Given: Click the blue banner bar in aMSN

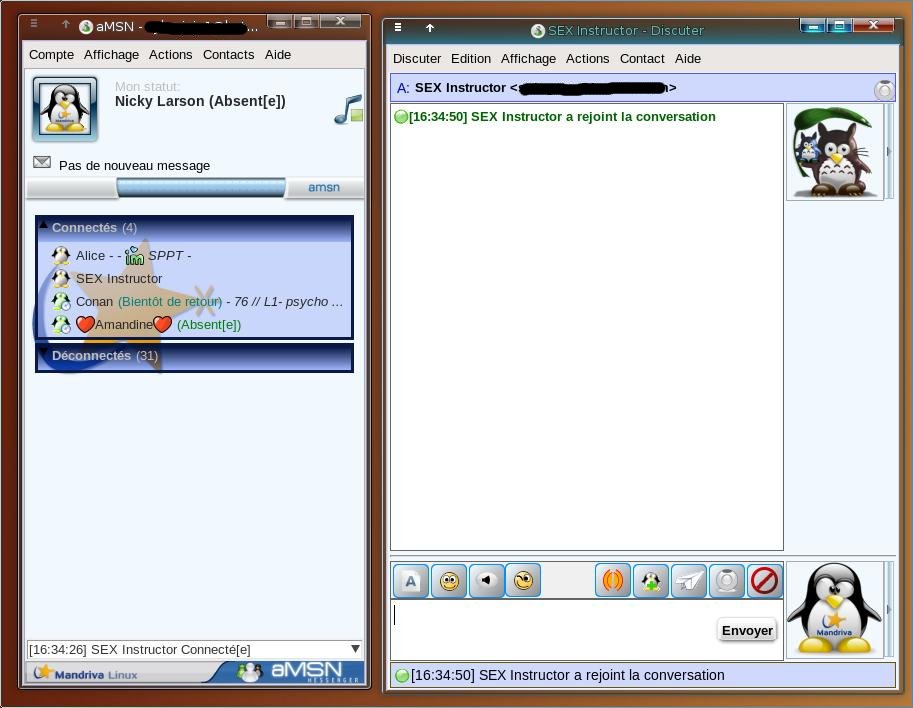Looking at the screenshot, I should point(201,187).
